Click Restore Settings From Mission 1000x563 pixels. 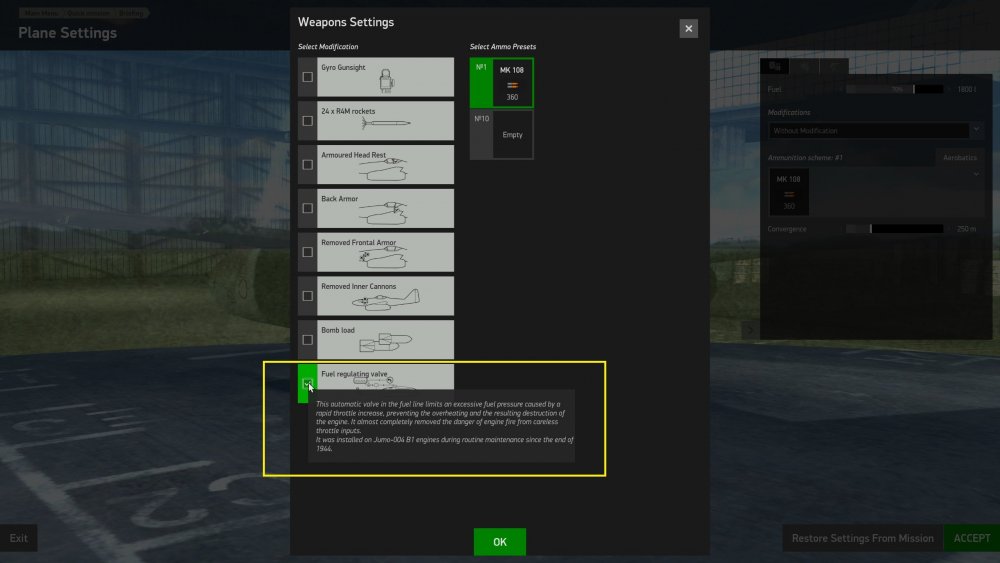click(862, 538)
